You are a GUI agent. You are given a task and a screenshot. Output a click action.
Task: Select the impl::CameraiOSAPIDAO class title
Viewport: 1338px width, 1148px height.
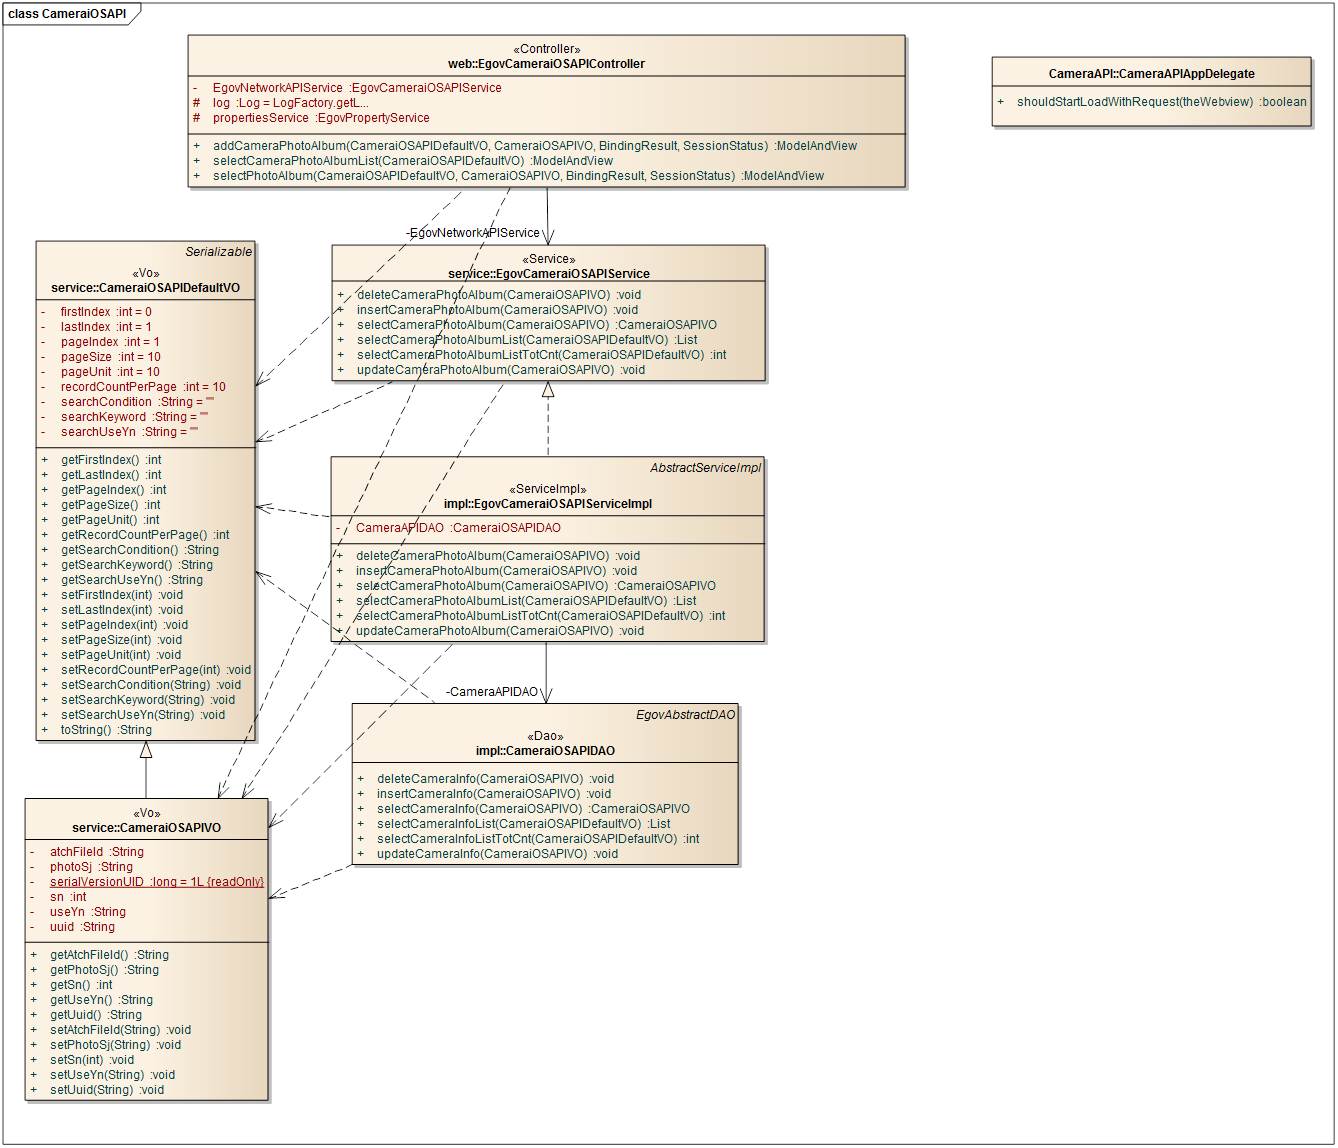pos(545,751)
